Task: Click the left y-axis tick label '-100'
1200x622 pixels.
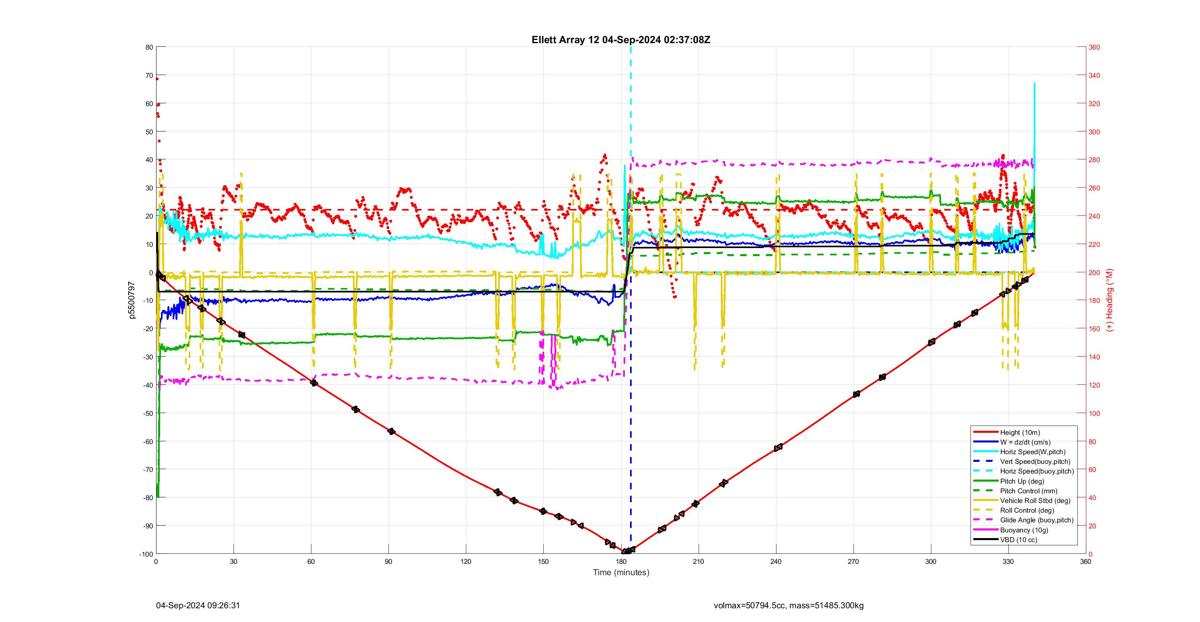Action: tap(145, 554)
